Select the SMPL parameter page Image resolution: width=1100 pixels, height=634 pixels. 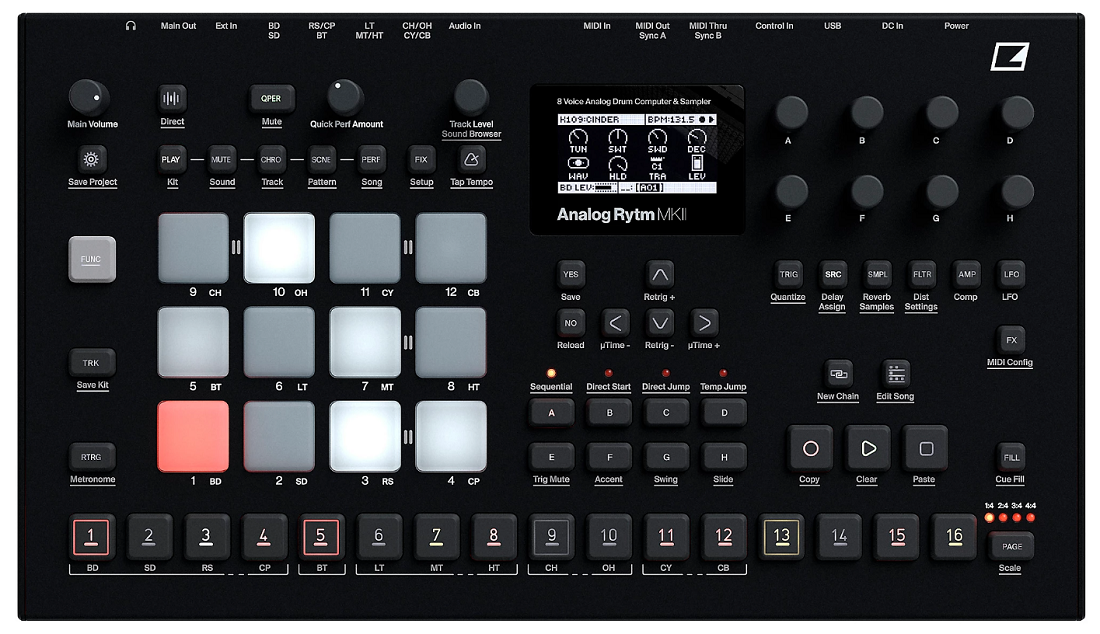[x=878, y=274]
